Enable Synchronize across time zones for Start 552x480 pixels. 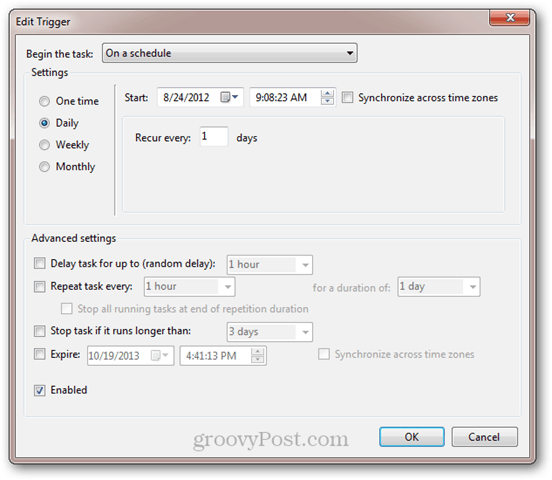tap(347, 97)
